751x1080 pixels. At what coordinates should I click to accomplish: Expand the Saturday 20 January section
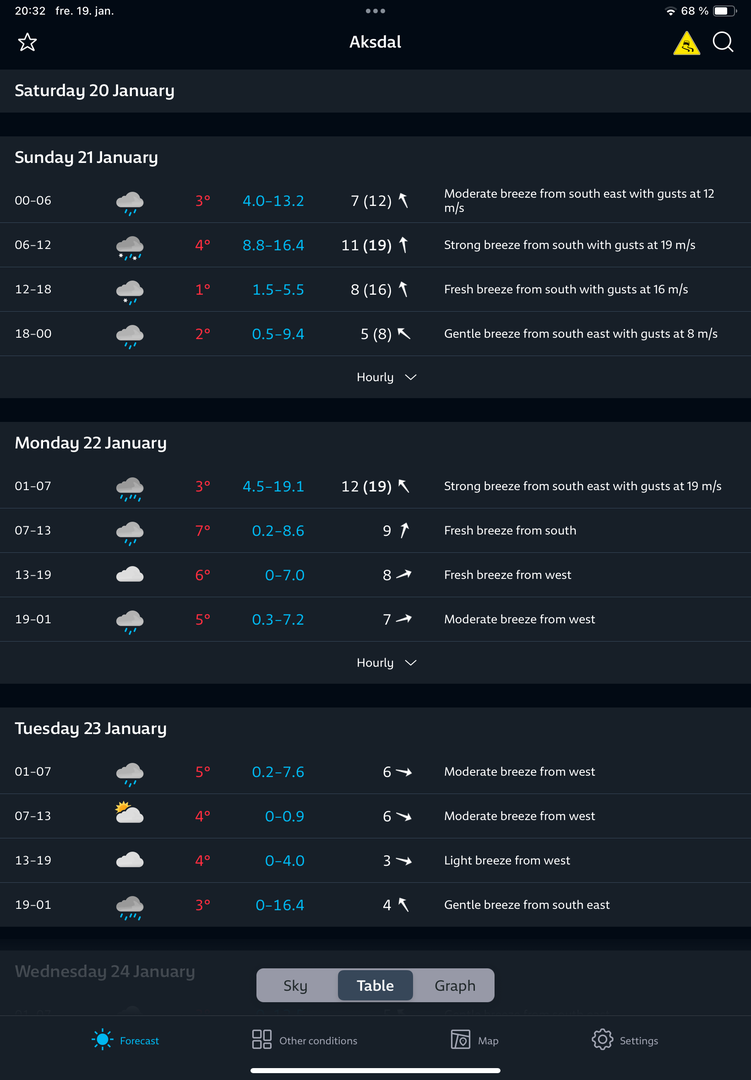pos(94,91)
